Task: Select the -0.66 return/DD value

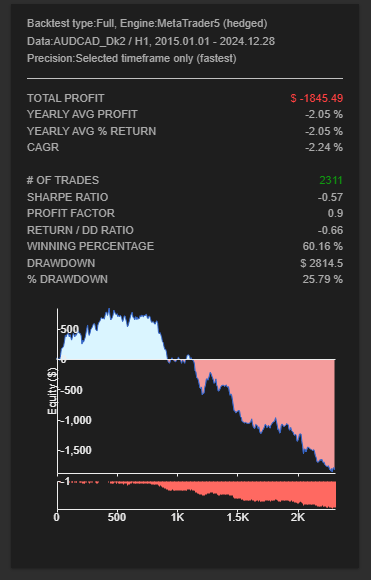Action: 330,230
